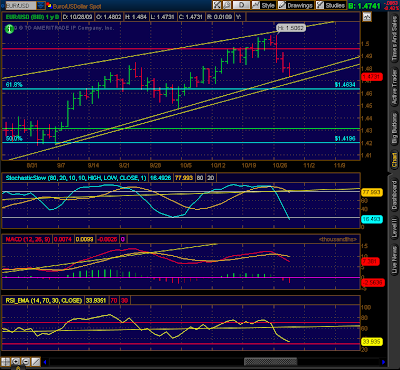Screen dimensions: 400x370
Task: Click the grid layout icon at bottom left
Action: coord(5,362)
